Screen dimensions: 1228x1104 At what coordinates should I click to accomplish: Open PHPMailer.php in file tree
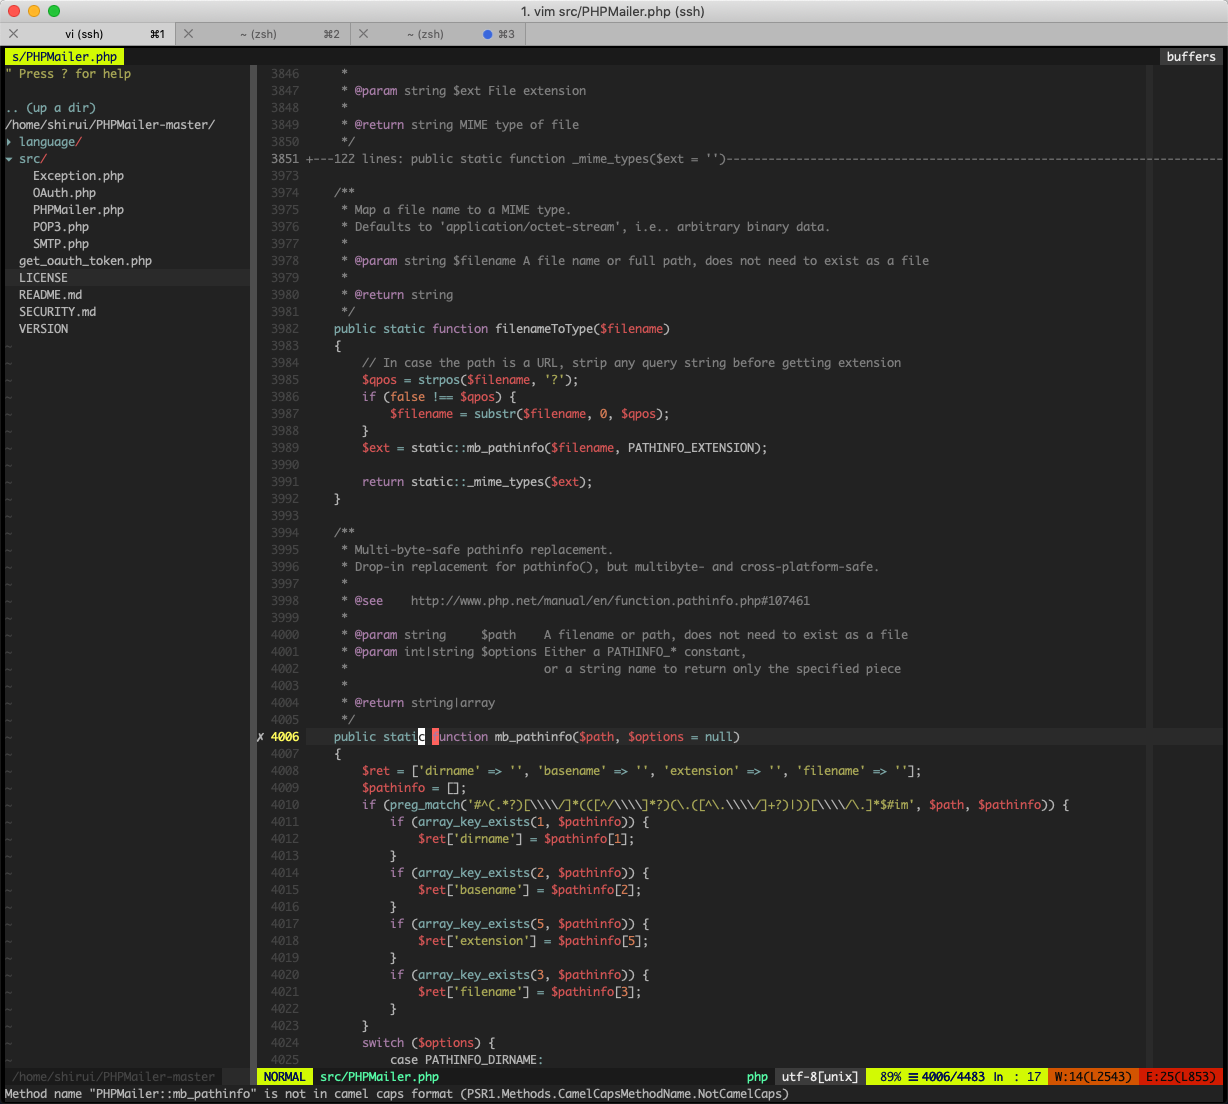point(78,210)
